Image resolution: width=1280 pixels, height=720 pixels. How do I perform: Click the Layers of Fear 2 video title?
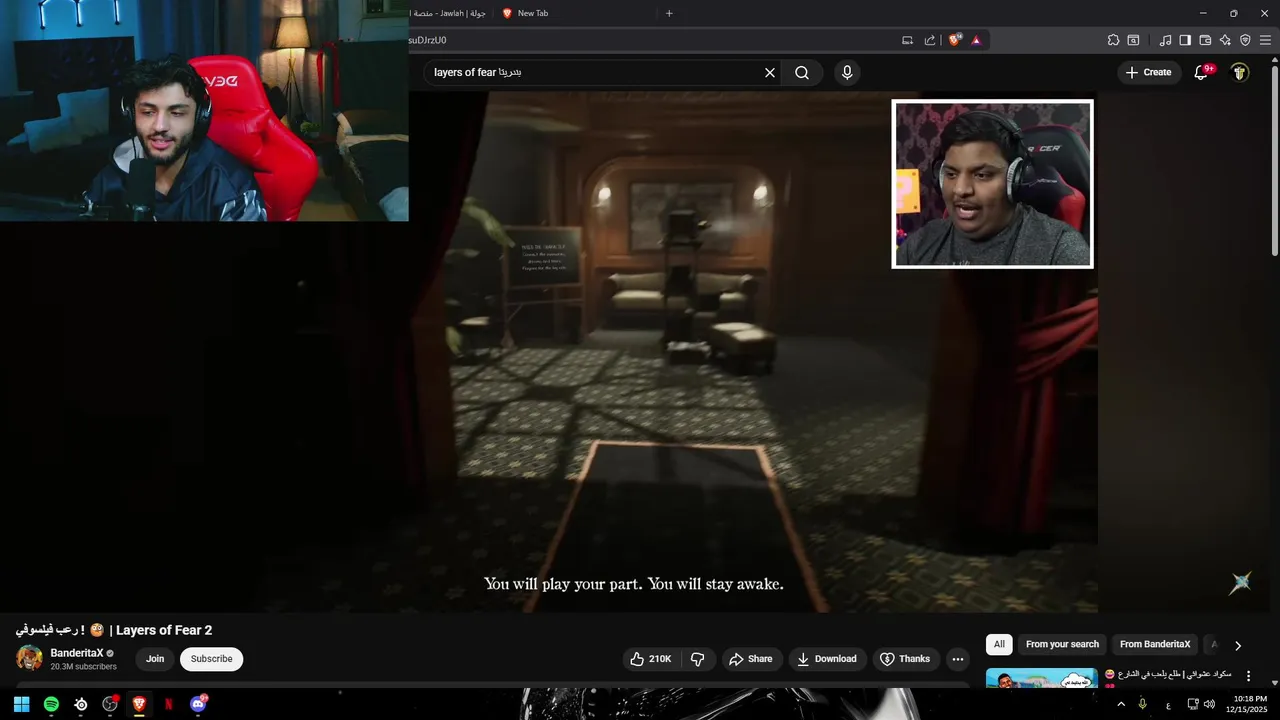click(x=114, y=630)
